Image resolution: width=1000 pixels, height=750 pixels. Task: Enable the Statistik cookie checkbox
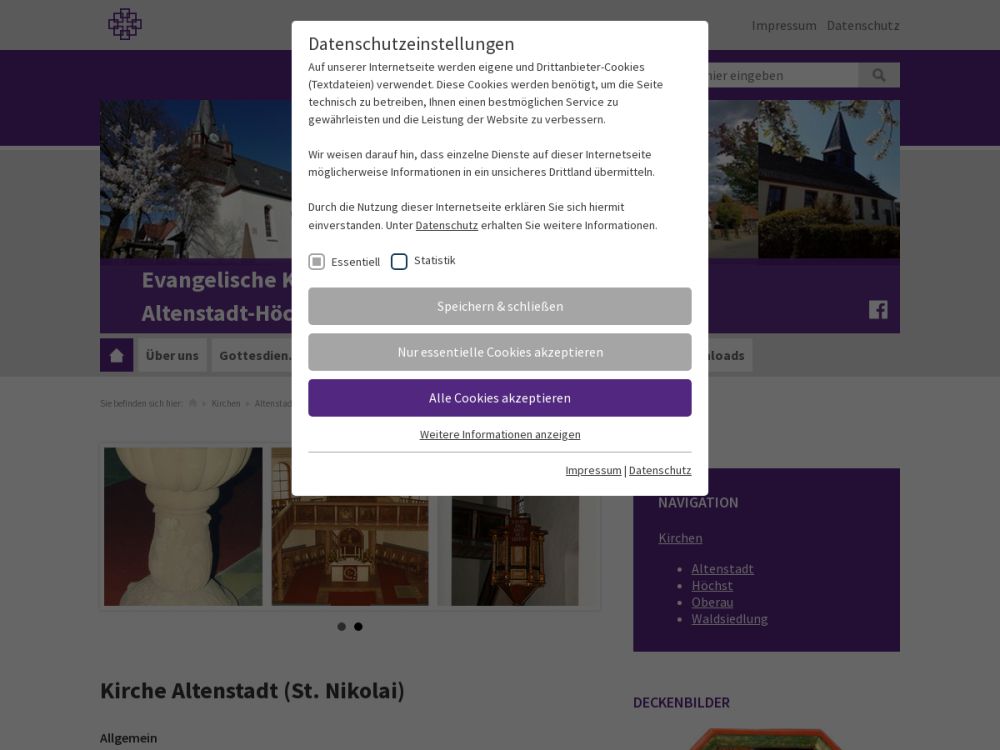pyautogui.click(x=399, y=262)
